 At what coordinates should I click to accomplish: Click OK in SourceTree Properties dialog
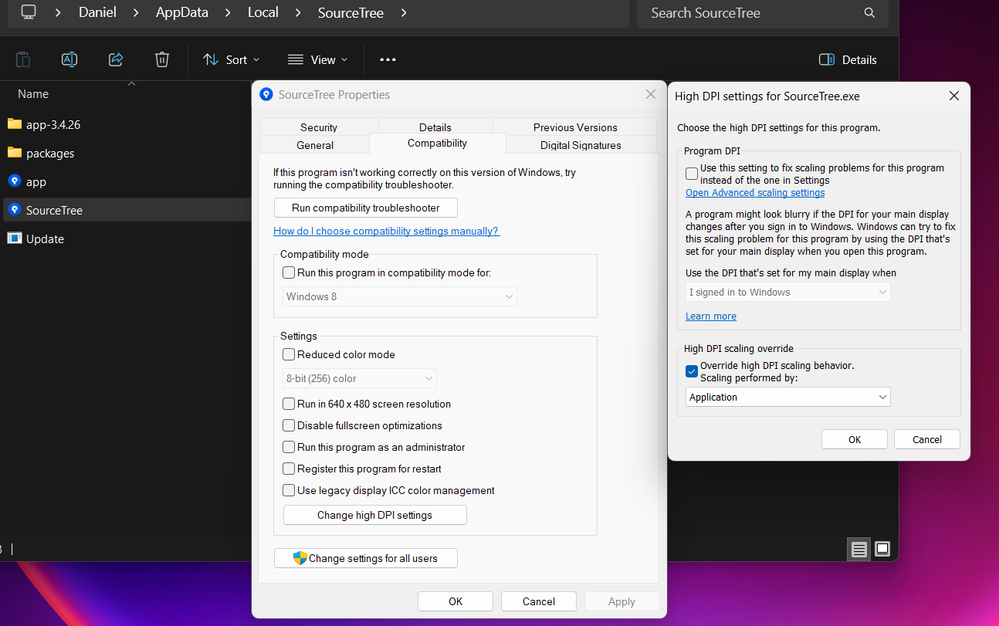coord(455,601)
